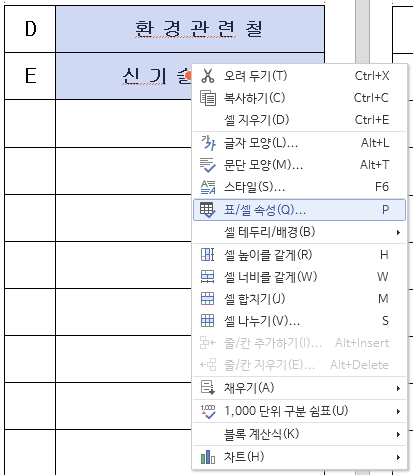The image size is (413, 475).
Task: Open 표/셀 속성(Q)... highlighted entry
Action: tap(299, 210)
